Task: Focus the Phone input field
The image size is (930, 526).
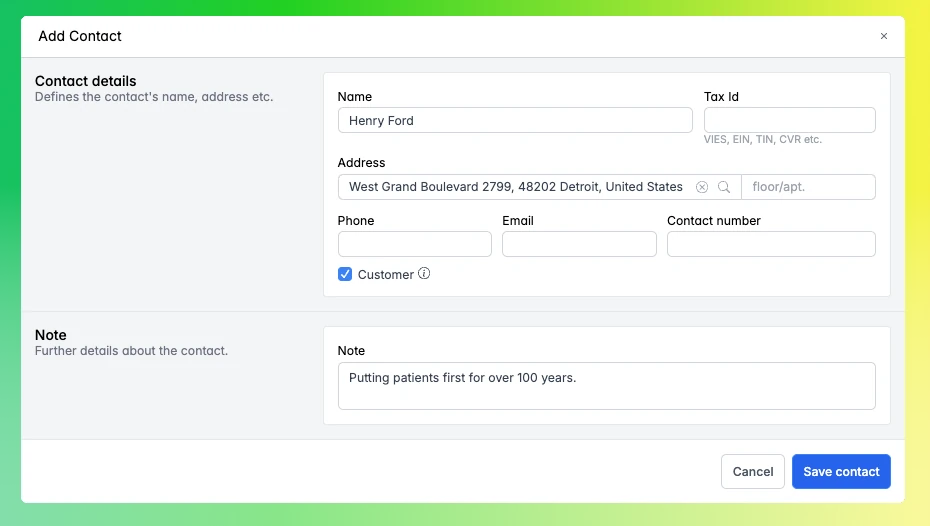Action: (x=414, y=244)
